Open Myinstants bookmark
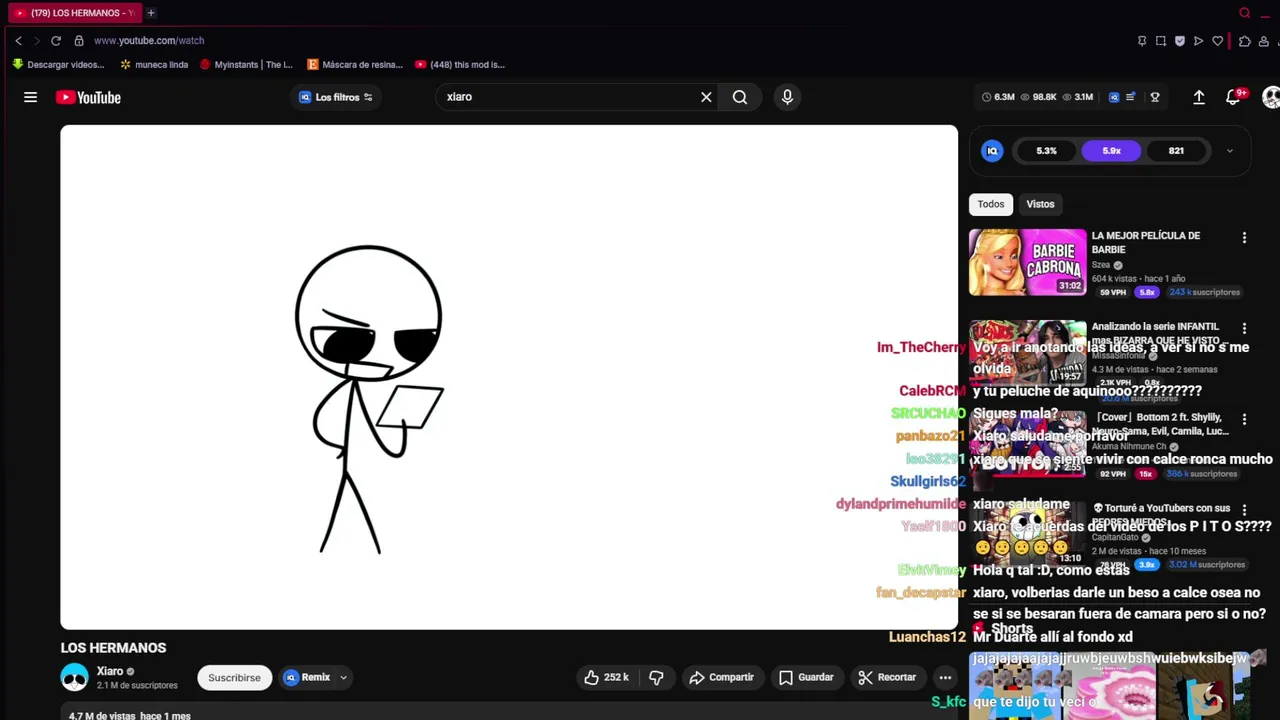The height and width of the screenshot is (720, 1280). (x=246, y=65)
